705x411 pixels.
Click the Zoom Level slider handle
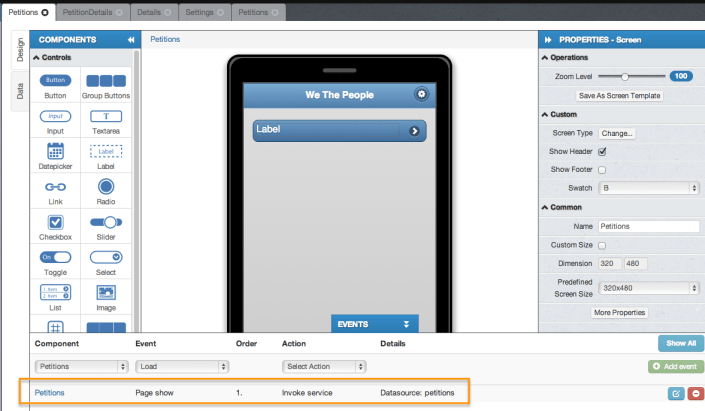pyautogui.click(x=626, y=76)
